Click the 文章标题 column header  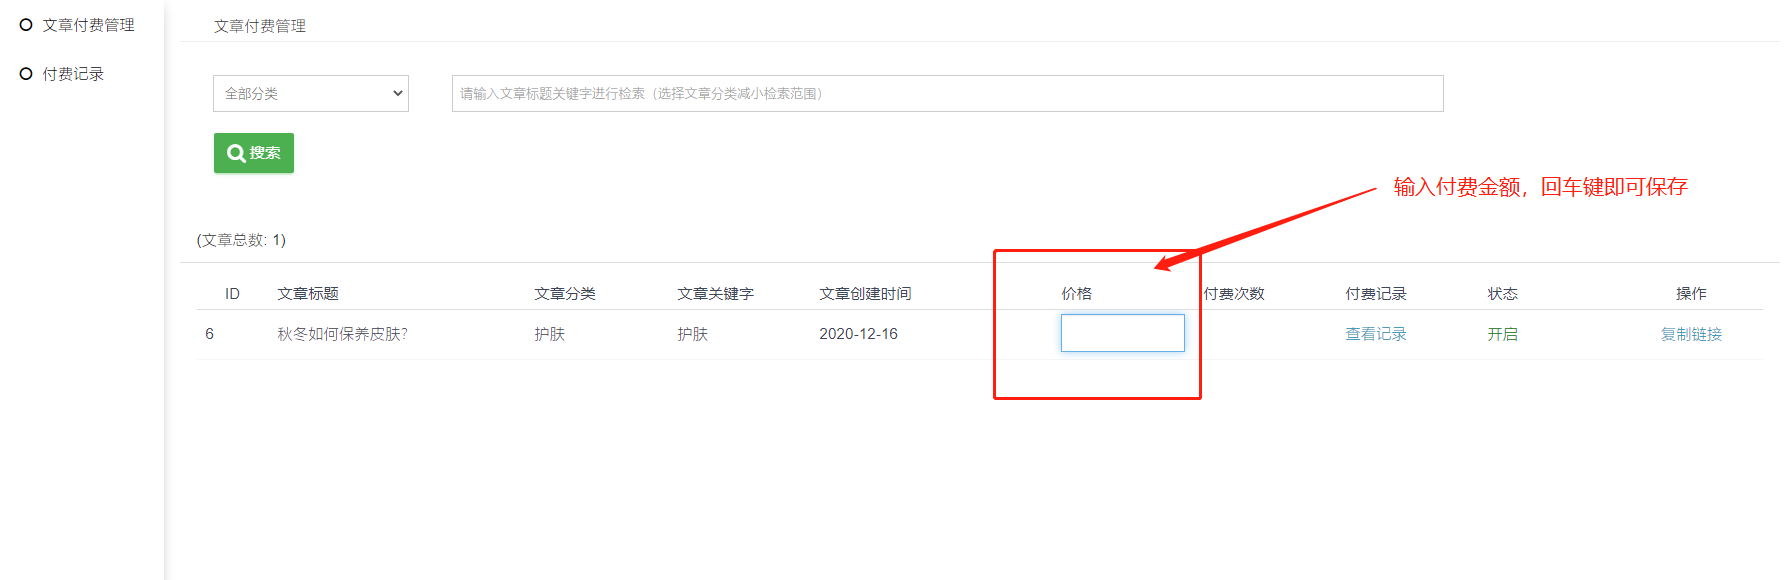pos(307,293)
